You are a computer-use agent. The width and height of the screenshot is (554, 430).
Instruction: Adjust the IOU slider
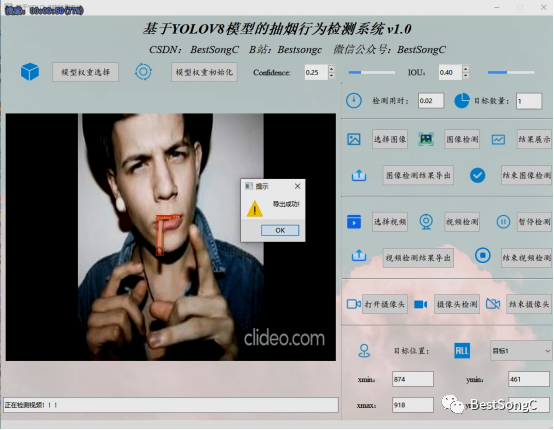point(511,72)
